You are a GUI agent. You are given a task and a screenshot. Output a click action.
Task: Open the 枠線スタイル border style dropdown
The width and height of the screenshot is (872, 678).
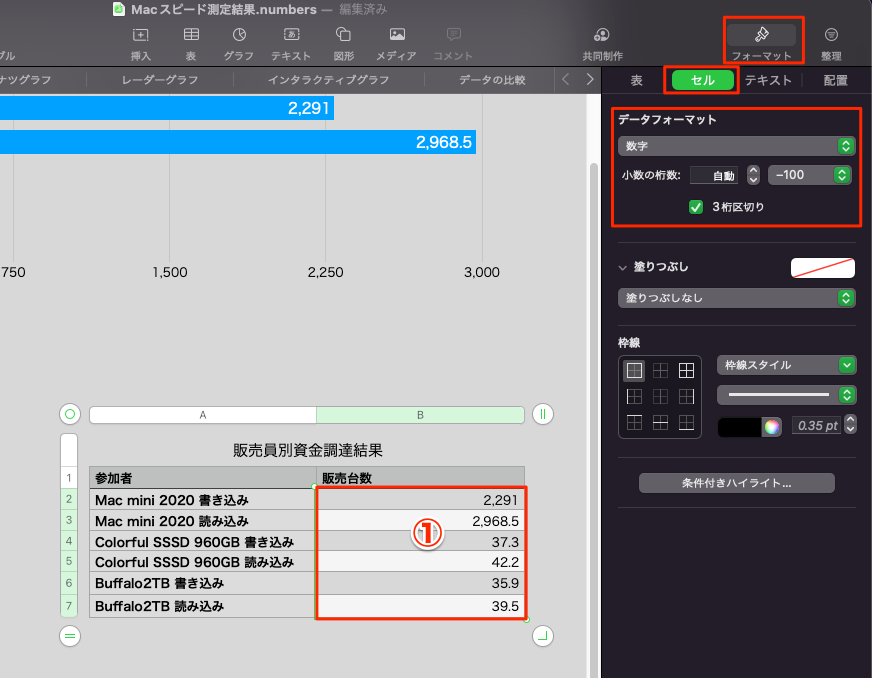786,365
